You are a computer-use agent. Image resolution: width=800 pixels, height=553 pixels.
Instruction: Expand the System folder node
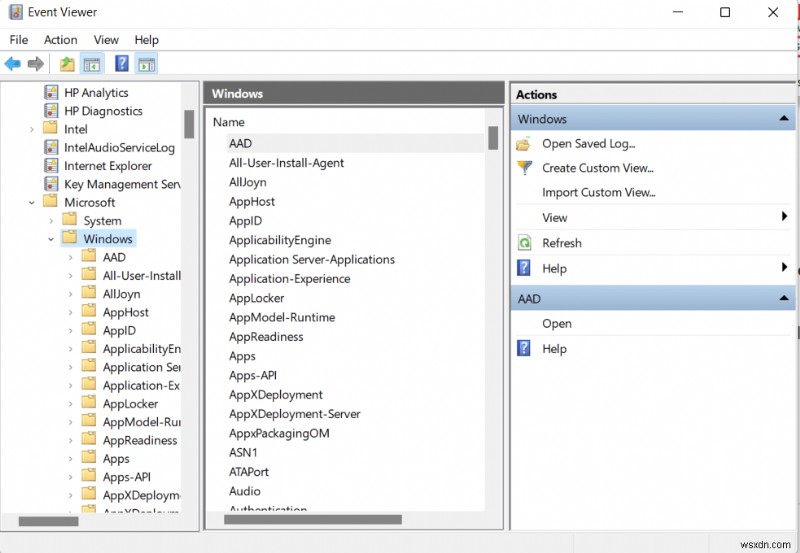click(x=51, y=221)
